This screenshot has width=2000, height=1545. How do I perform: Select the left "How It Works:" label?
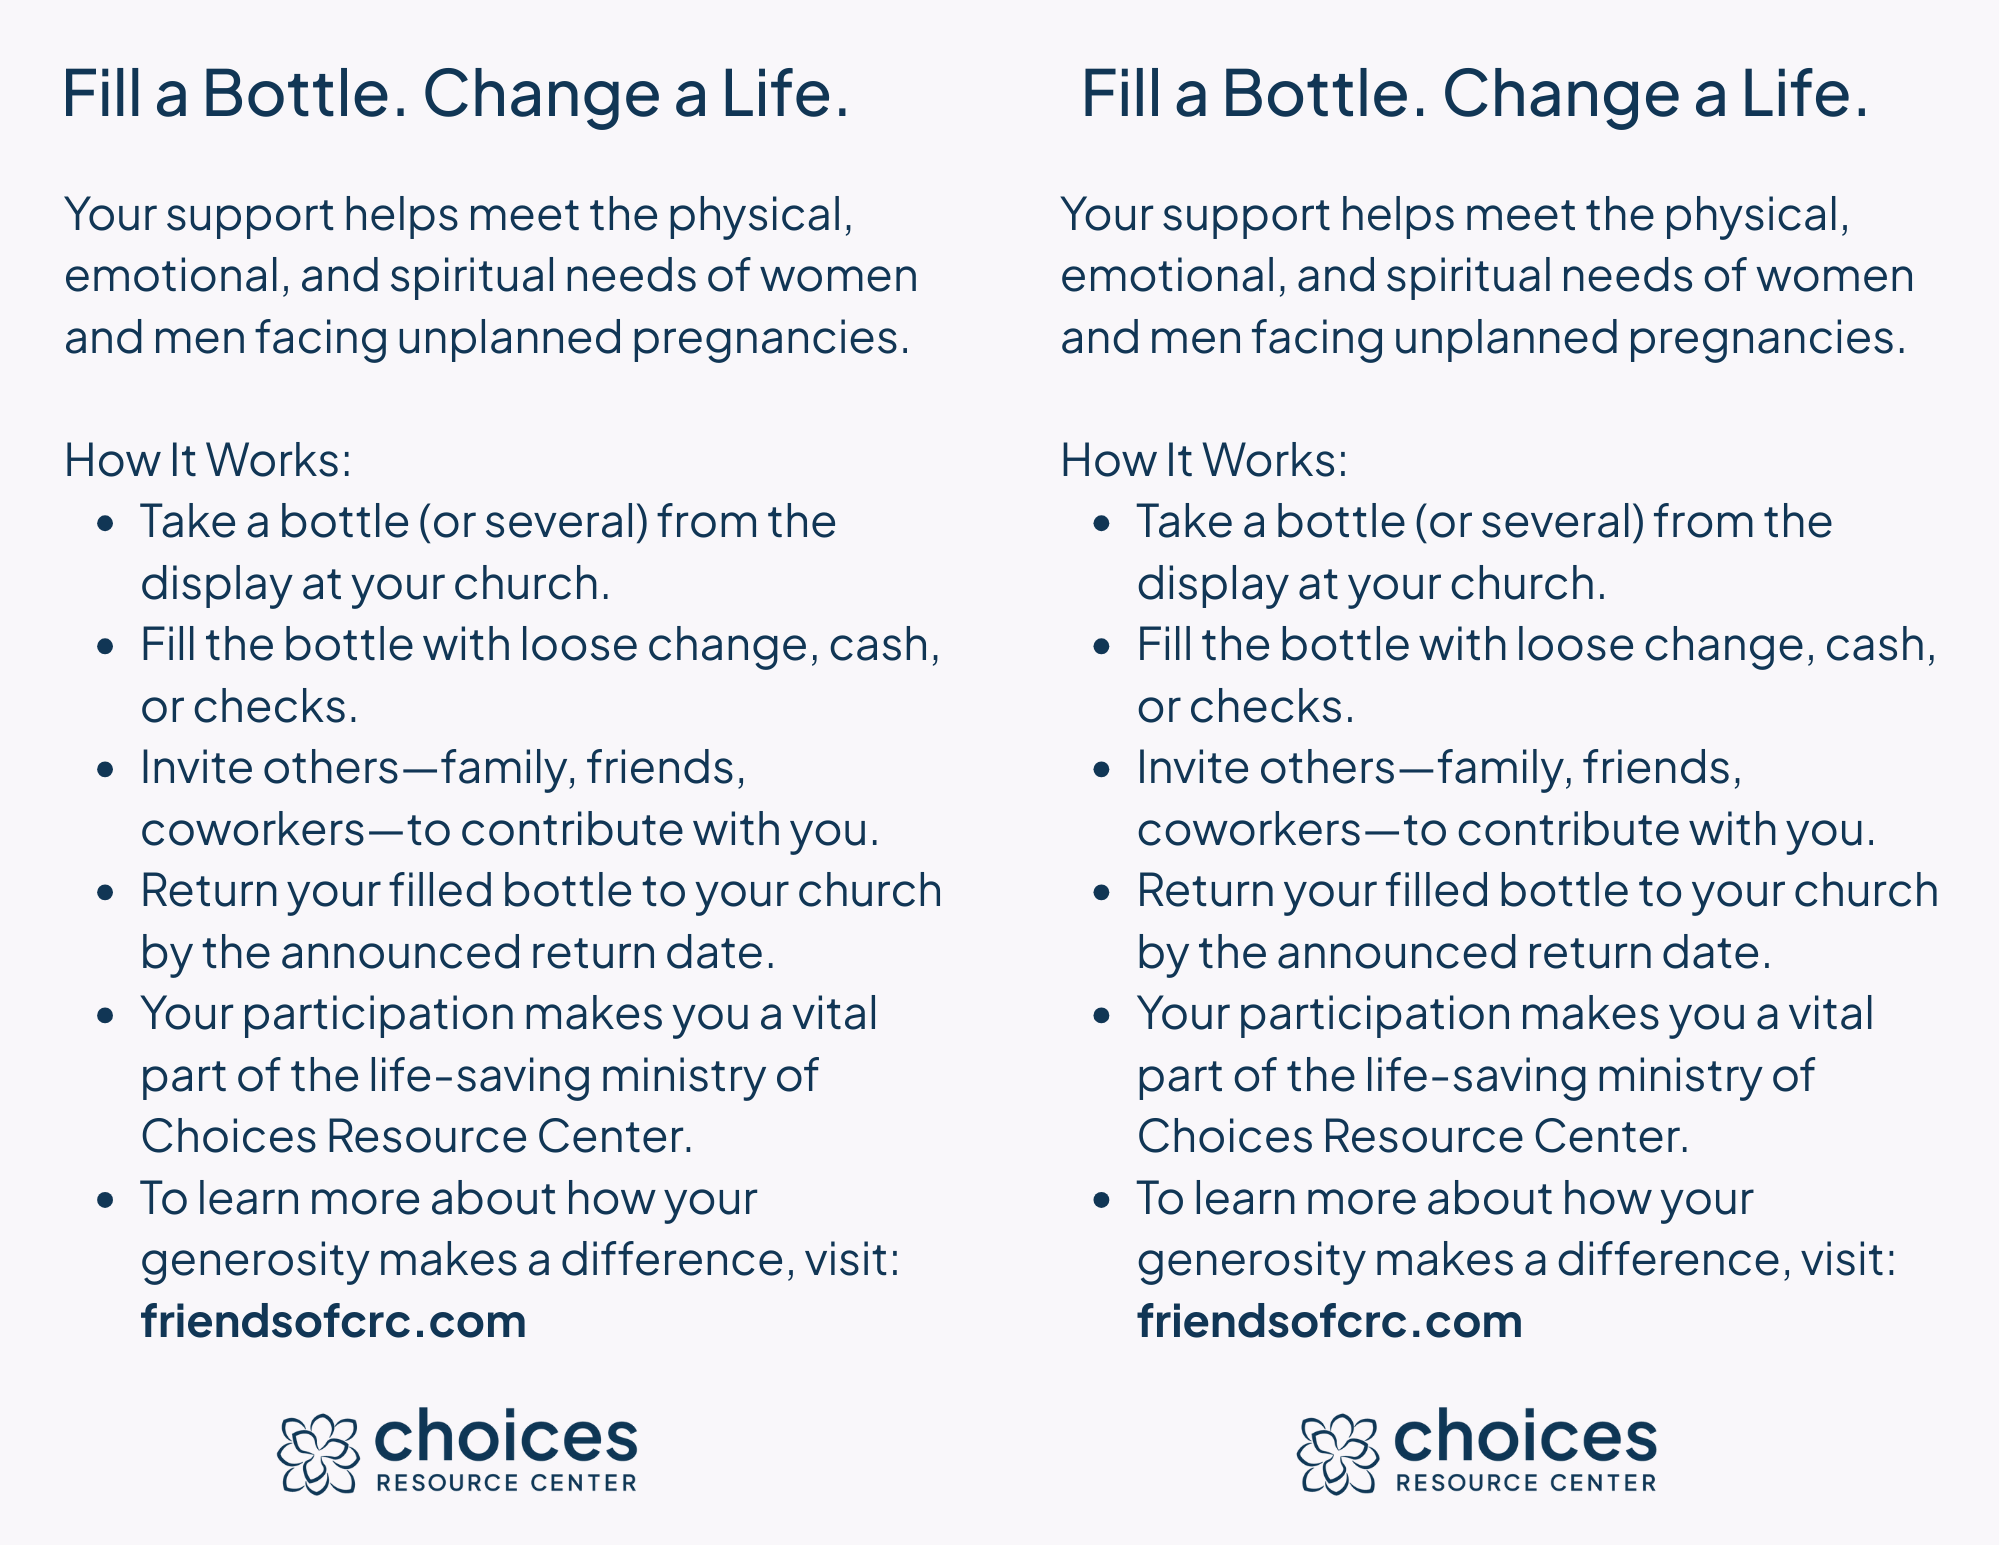coord(208,460)
